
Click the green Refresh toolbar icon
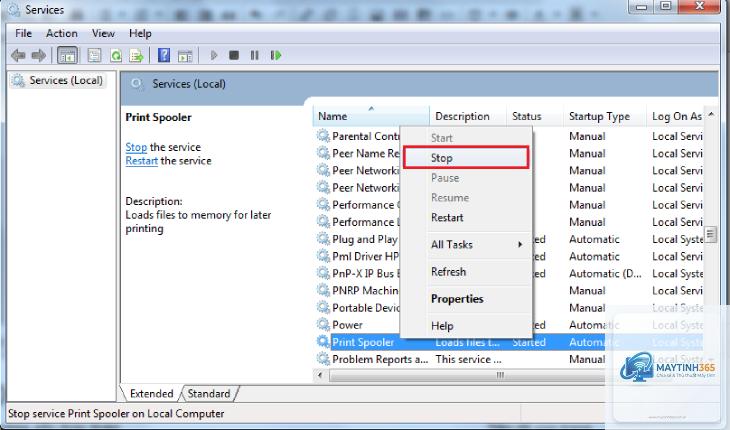(x=115, y=56)
